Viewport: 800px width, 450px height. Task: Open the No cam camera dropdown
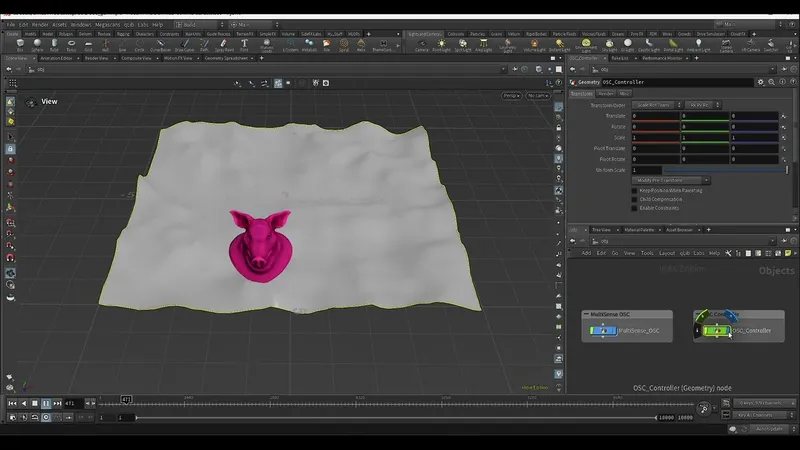pos(538,95)
